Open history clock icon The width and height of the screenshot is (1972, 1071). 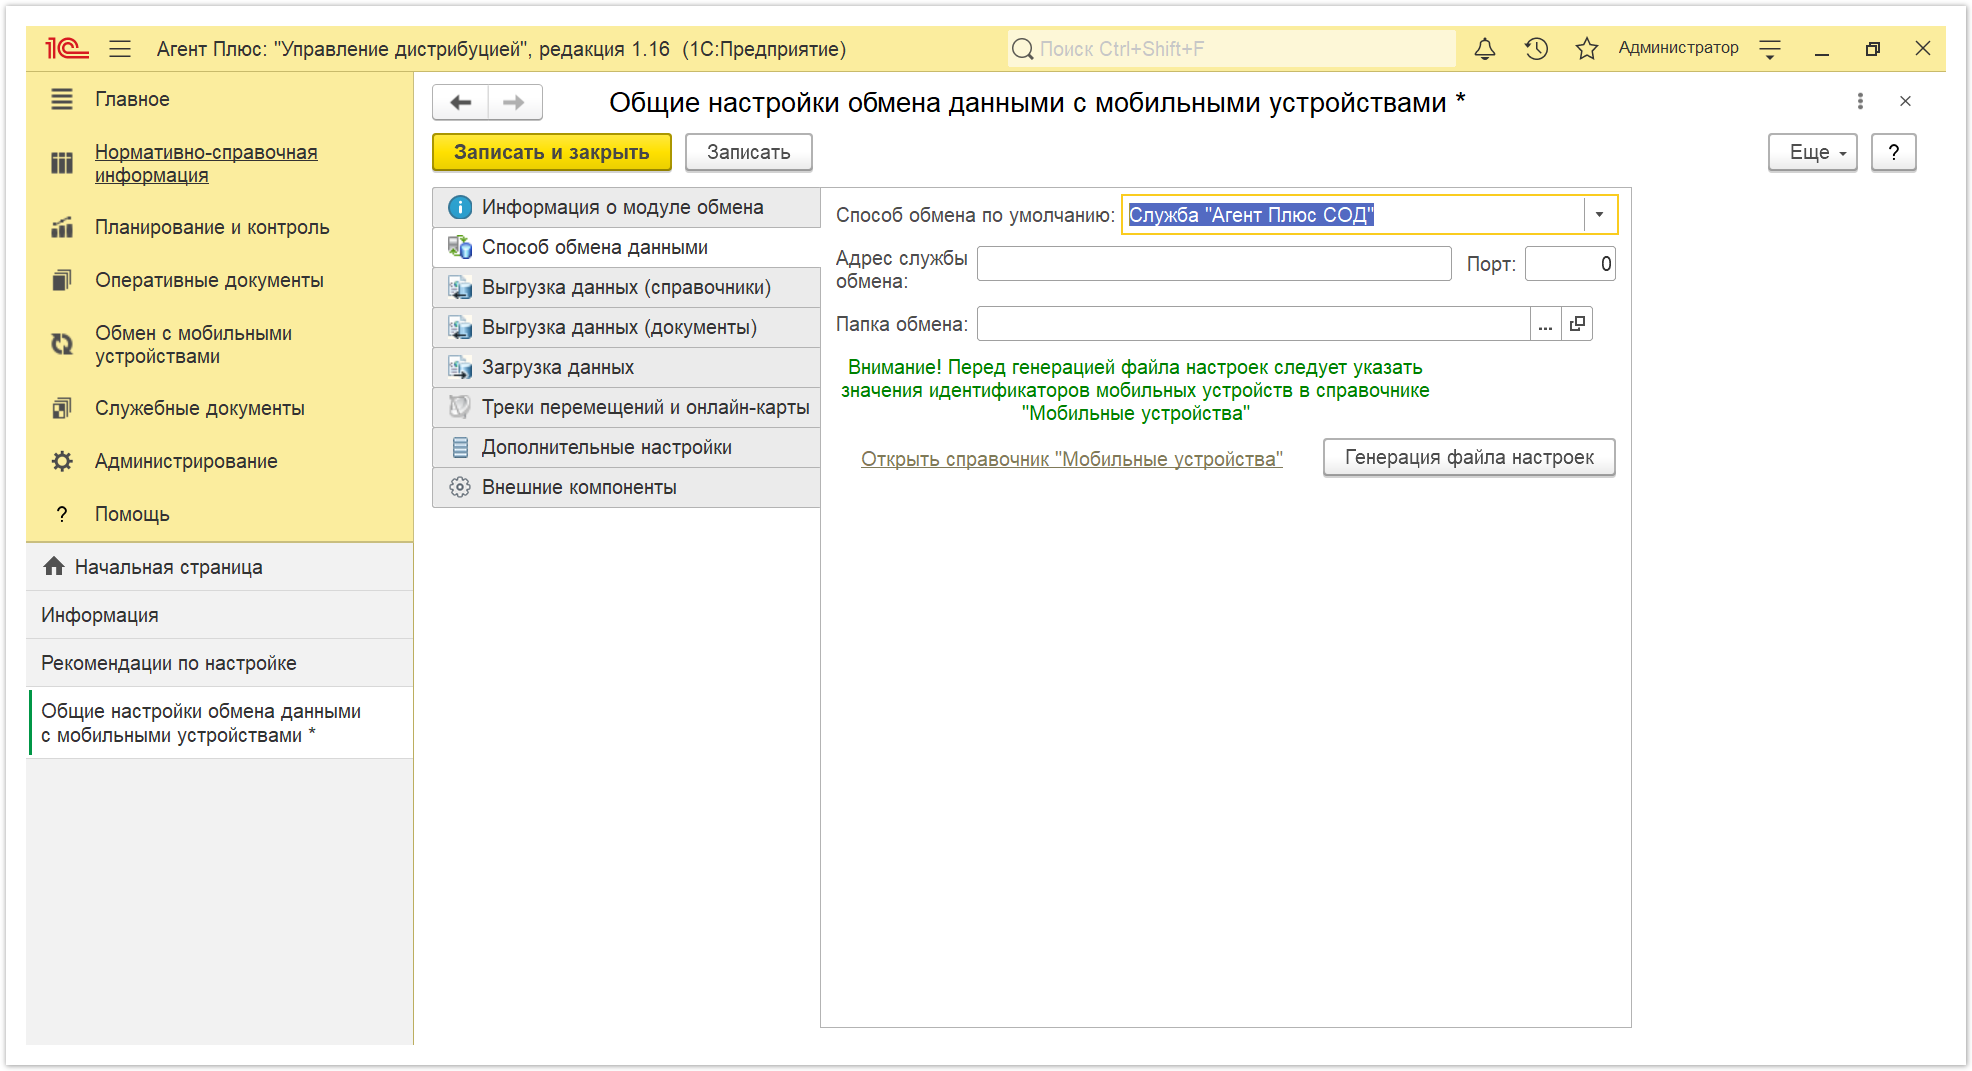[1536, 48]
